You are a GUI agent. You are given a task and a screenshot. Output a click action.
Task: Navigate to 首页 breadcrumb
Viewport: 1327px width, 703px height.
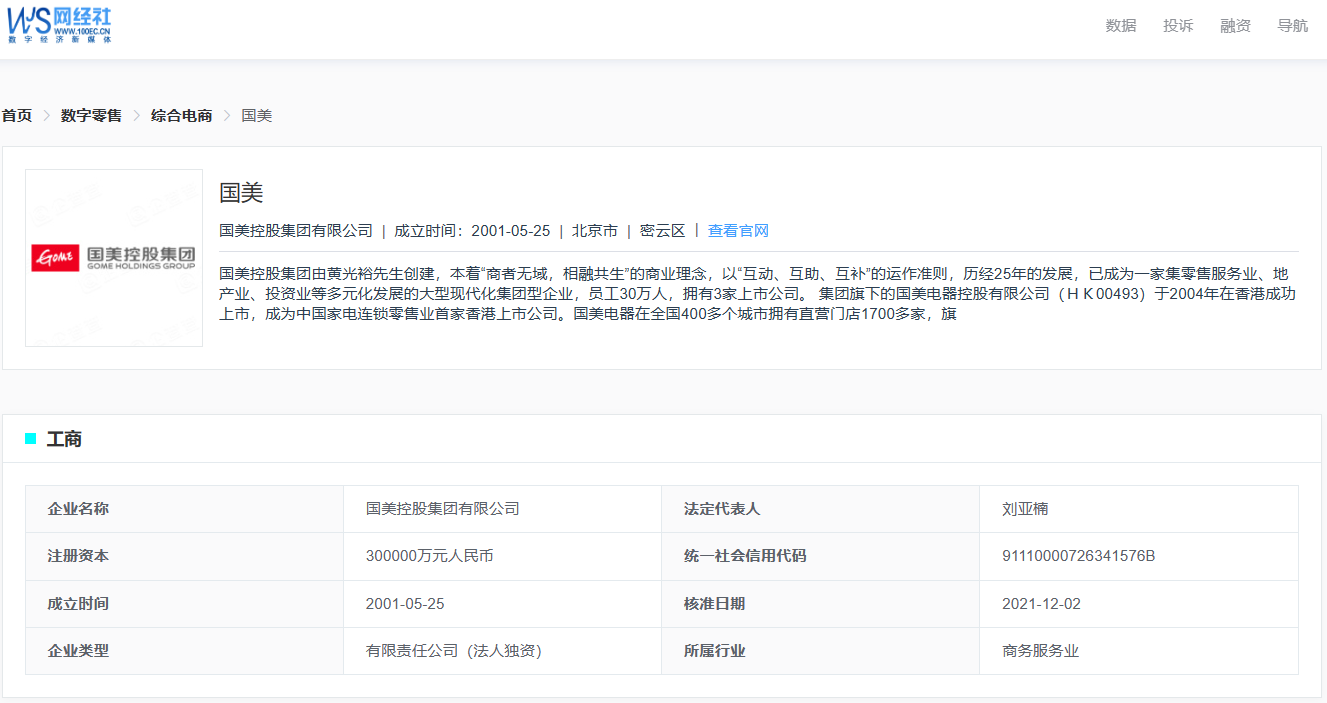click(x=17, y=116)
